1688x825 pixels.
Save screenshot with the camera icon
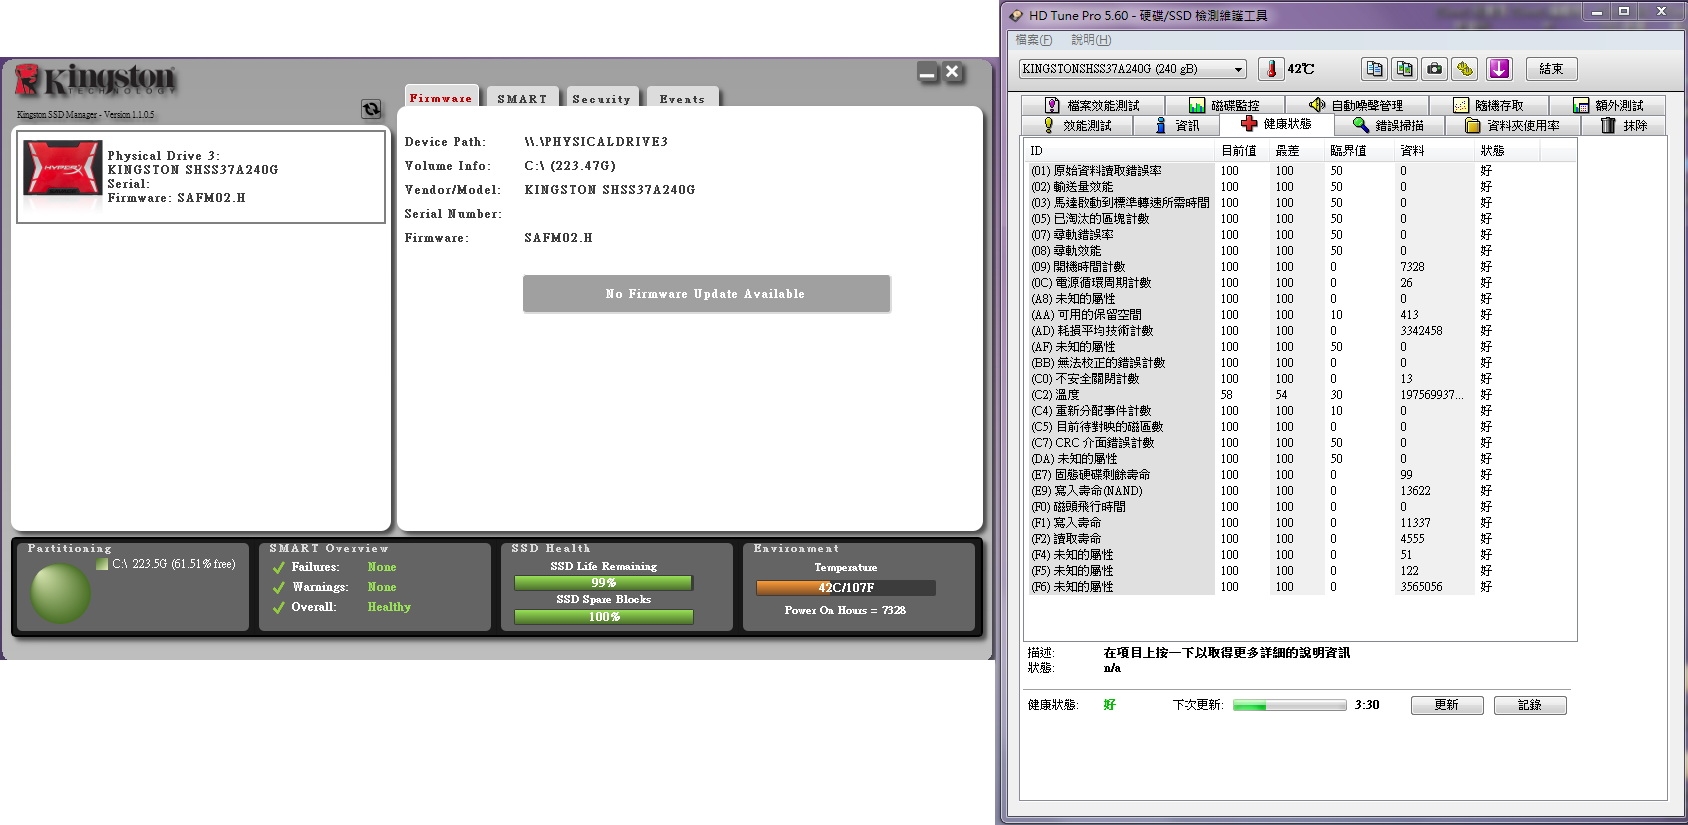(x=1435, y=68)
